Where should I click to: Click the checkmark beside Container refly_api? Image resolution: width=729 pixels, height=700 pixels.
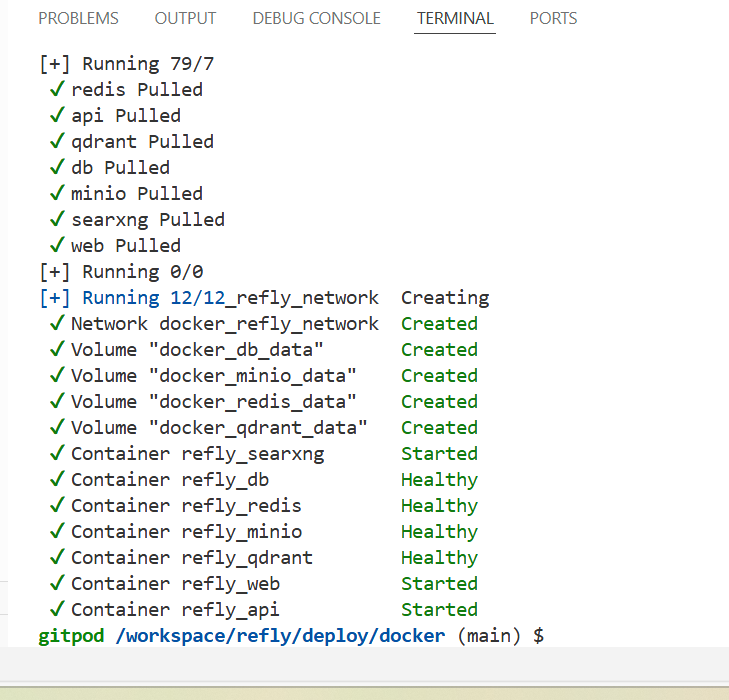pos(57,610)
